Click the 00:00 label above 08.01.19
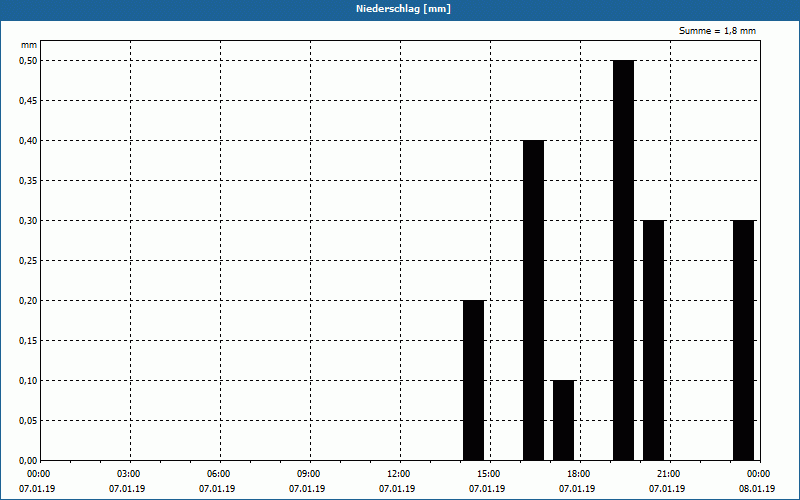Image resolution: width=800 pixels, height=500 pixels. (x=759, y=474)
